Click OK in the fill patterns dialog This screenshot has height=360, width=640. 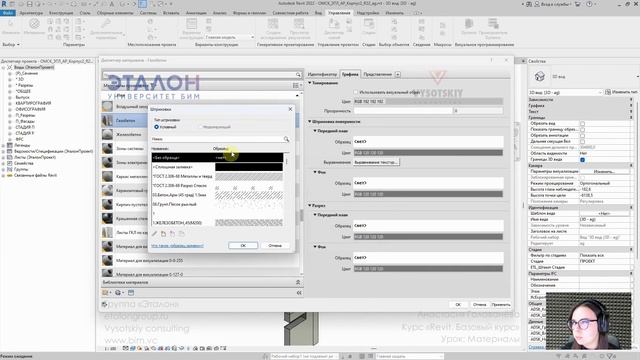pyautogui.click(x=243, y=245)
